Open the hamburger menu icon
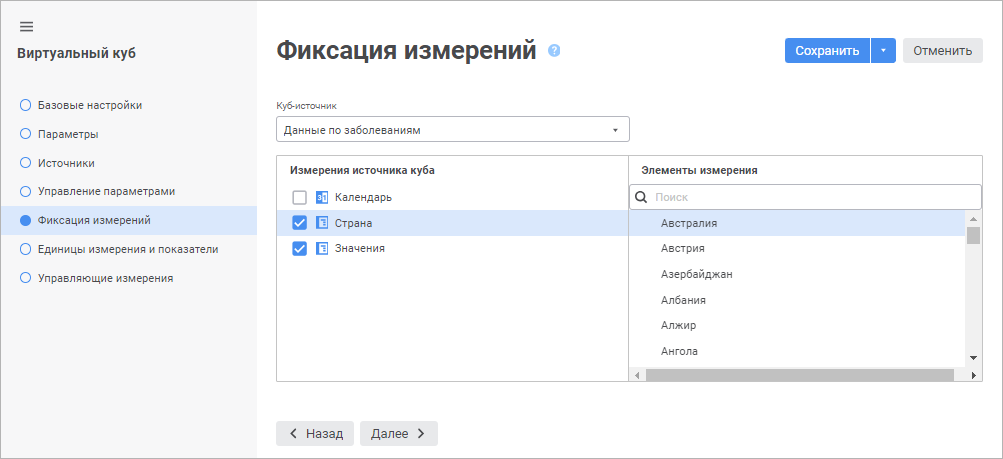Image resolution: width=1003 pixels, height=459 pixels. coord(27,26)
